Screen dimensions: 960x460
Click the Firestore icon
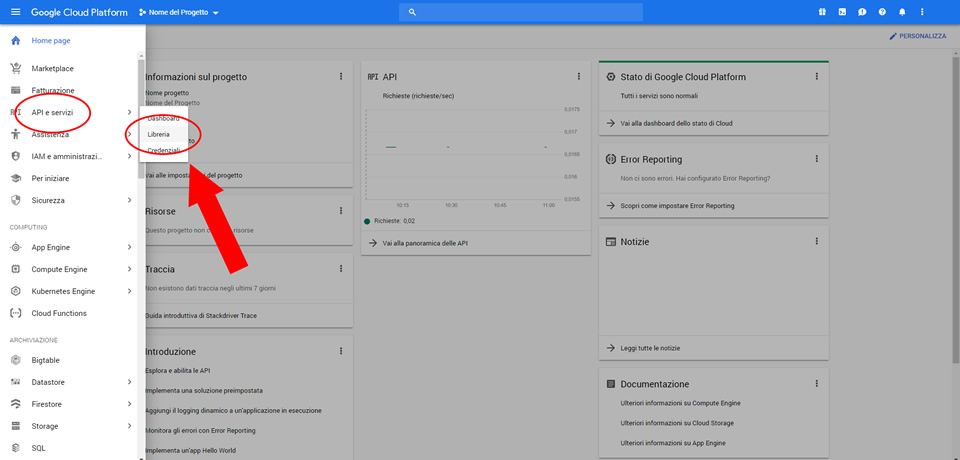(16, 404)
